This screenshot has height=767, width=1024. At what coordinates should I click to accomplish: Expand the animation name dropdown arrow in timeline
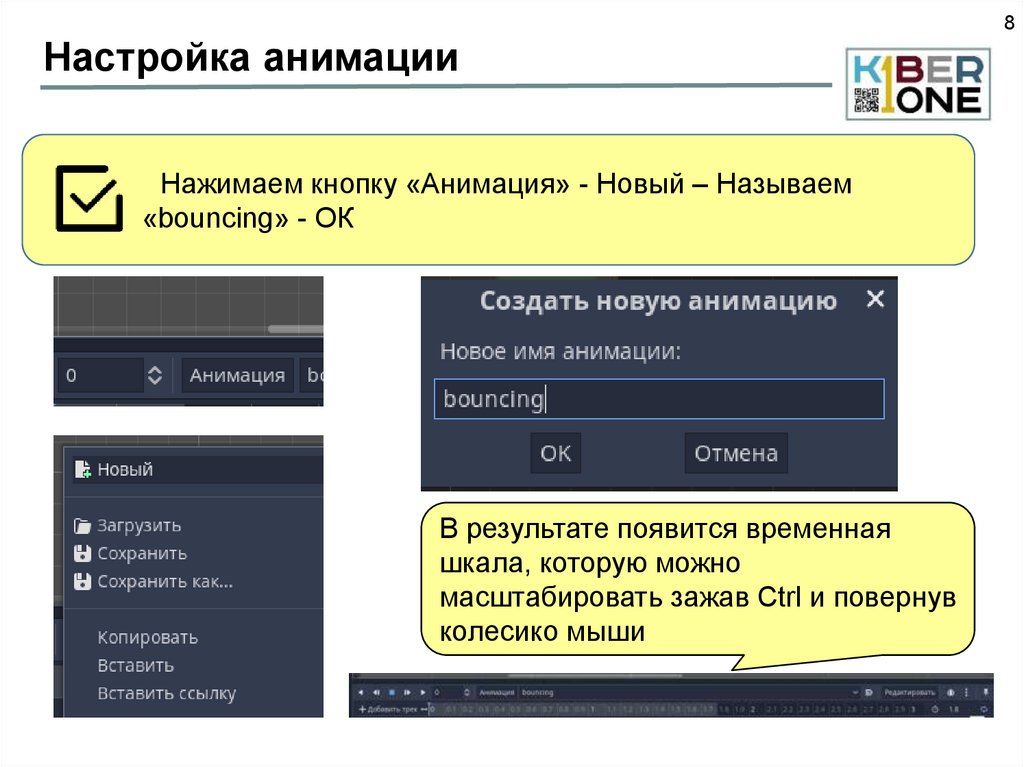click(x=856, y=693)
